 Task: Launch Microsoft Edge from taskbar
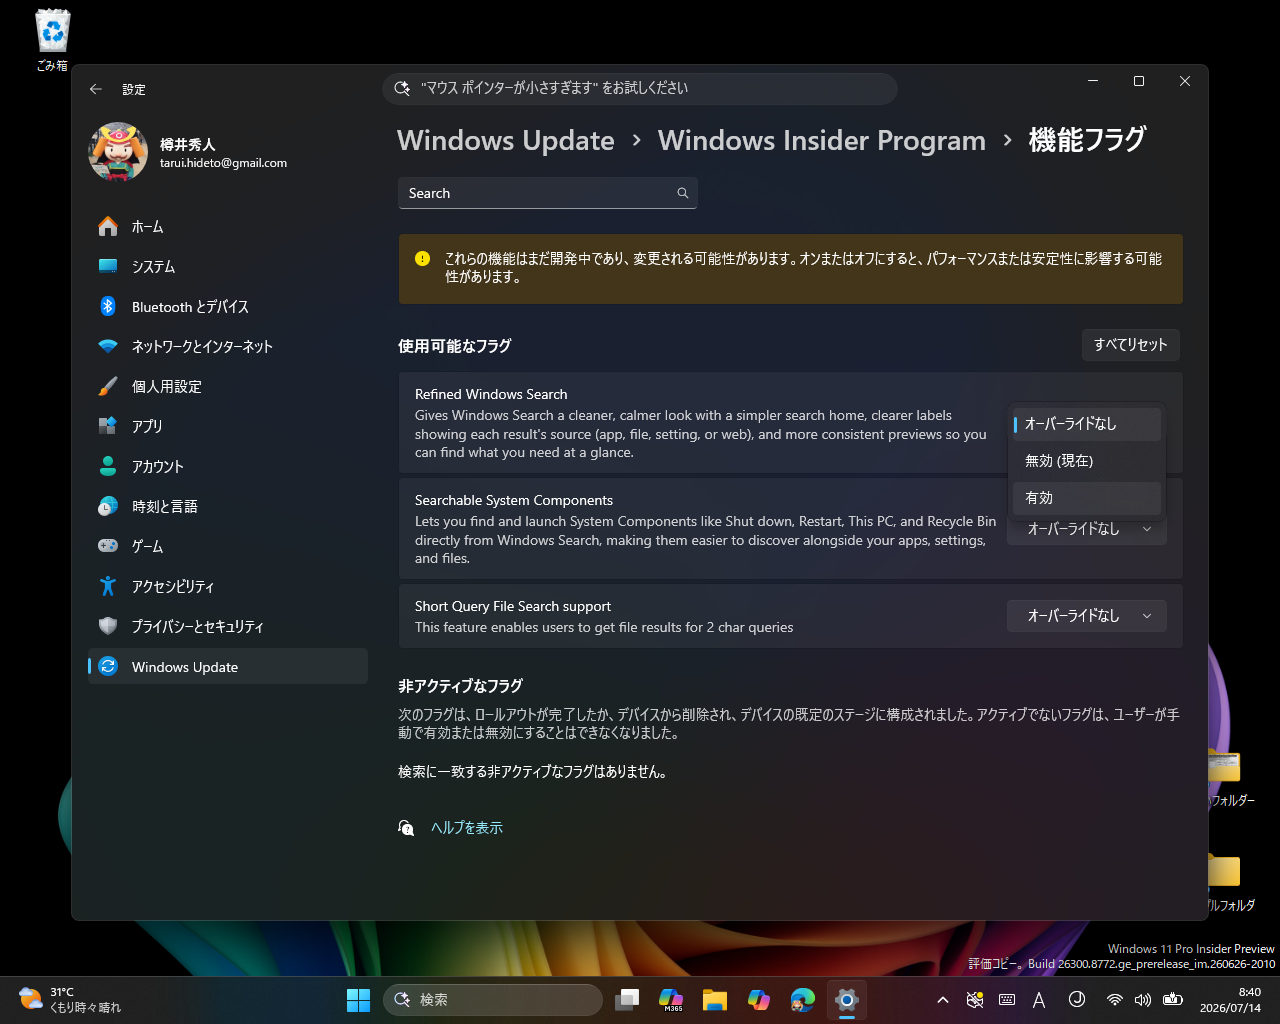click(803, 1000)
